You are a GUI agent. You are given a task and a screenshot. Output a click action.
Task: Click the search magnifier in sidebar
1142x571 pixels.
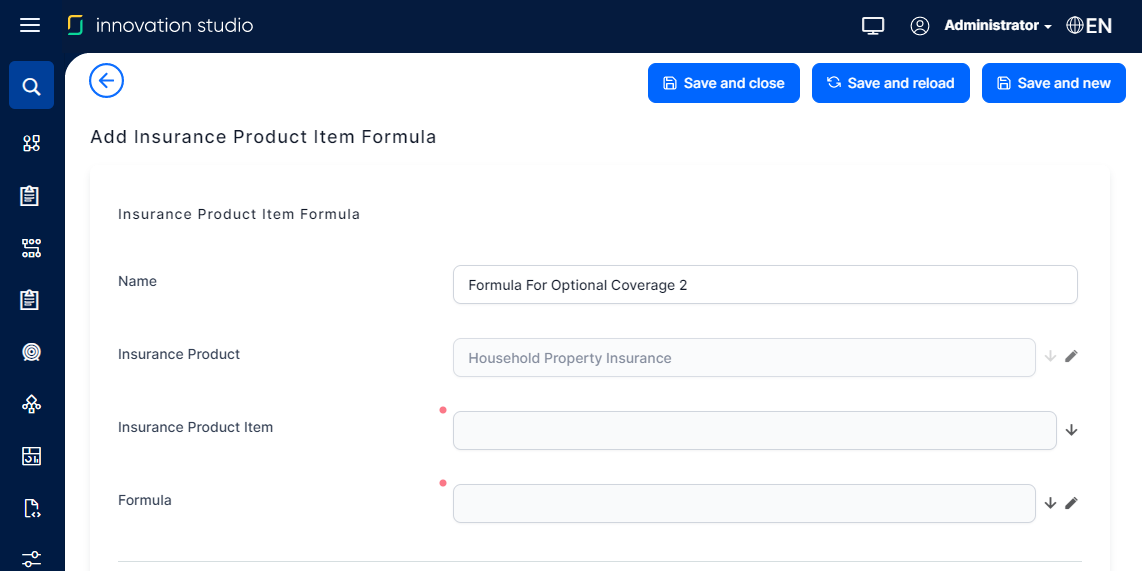(x=31, y=87)
